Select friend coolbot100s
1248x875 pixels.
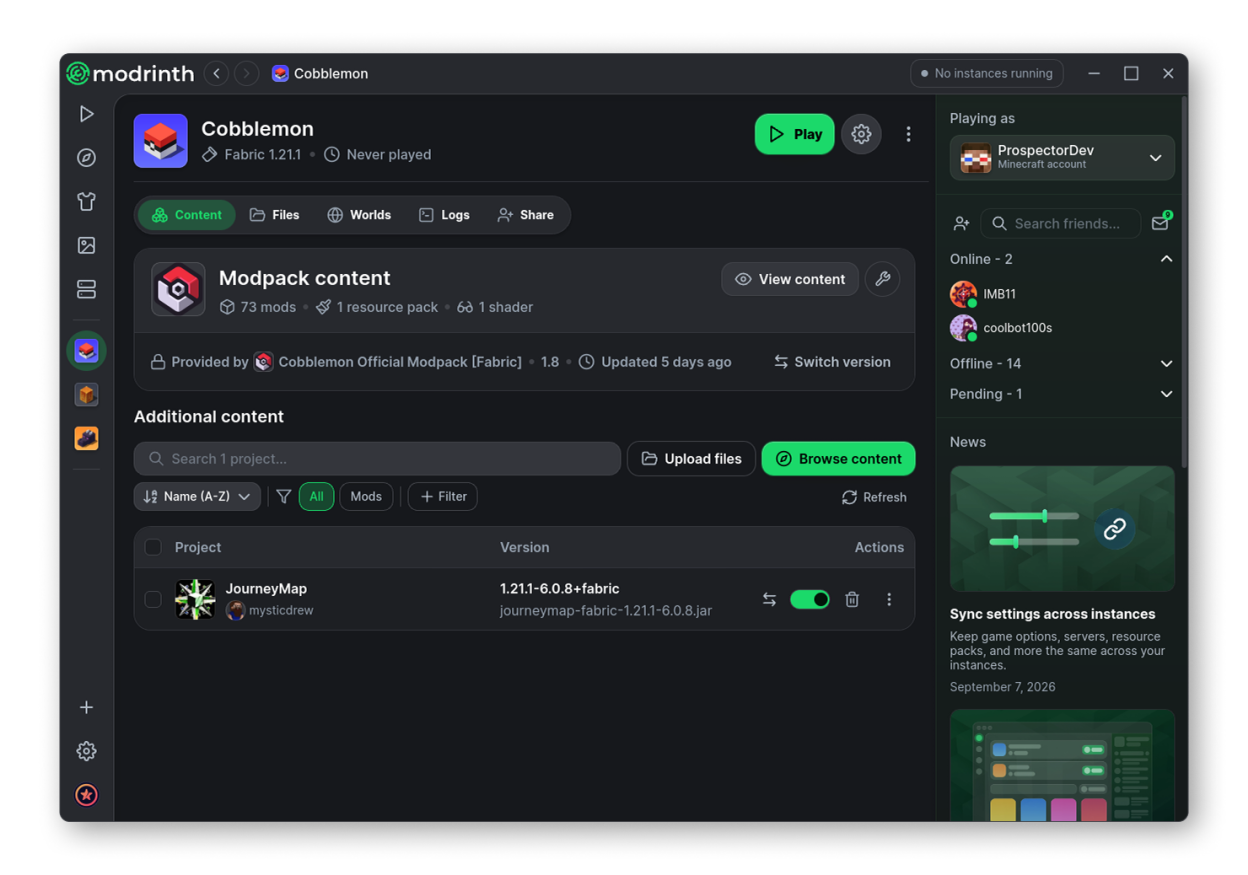1001,328
